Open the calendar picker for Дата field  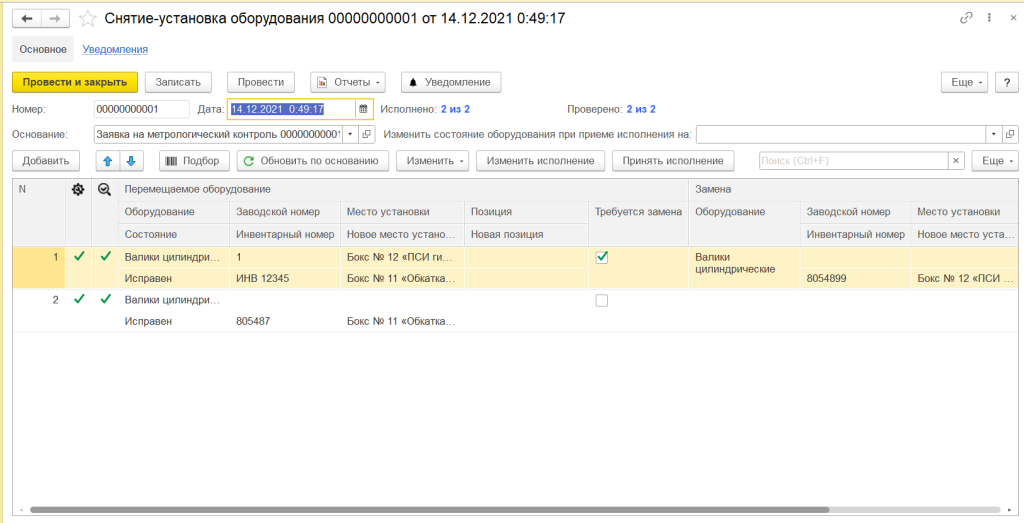coord(364,109)
